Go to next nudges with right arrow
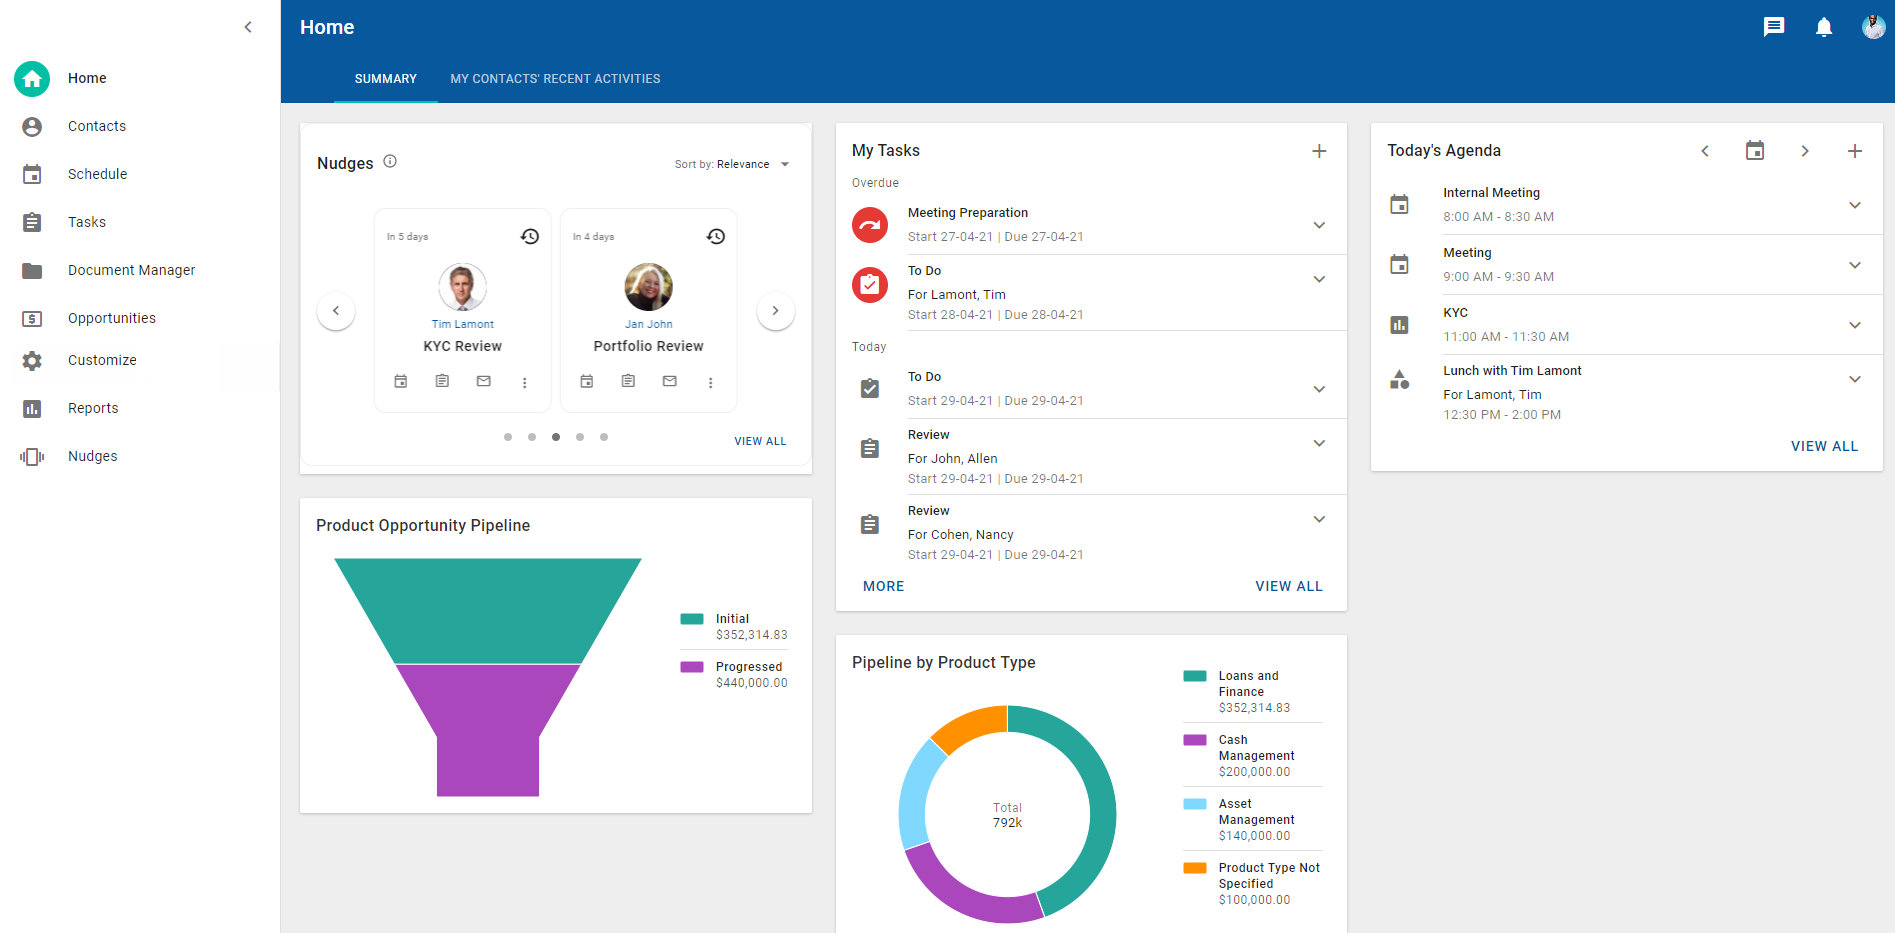Viewport: 1895px width, 933px height. [775, 311]
